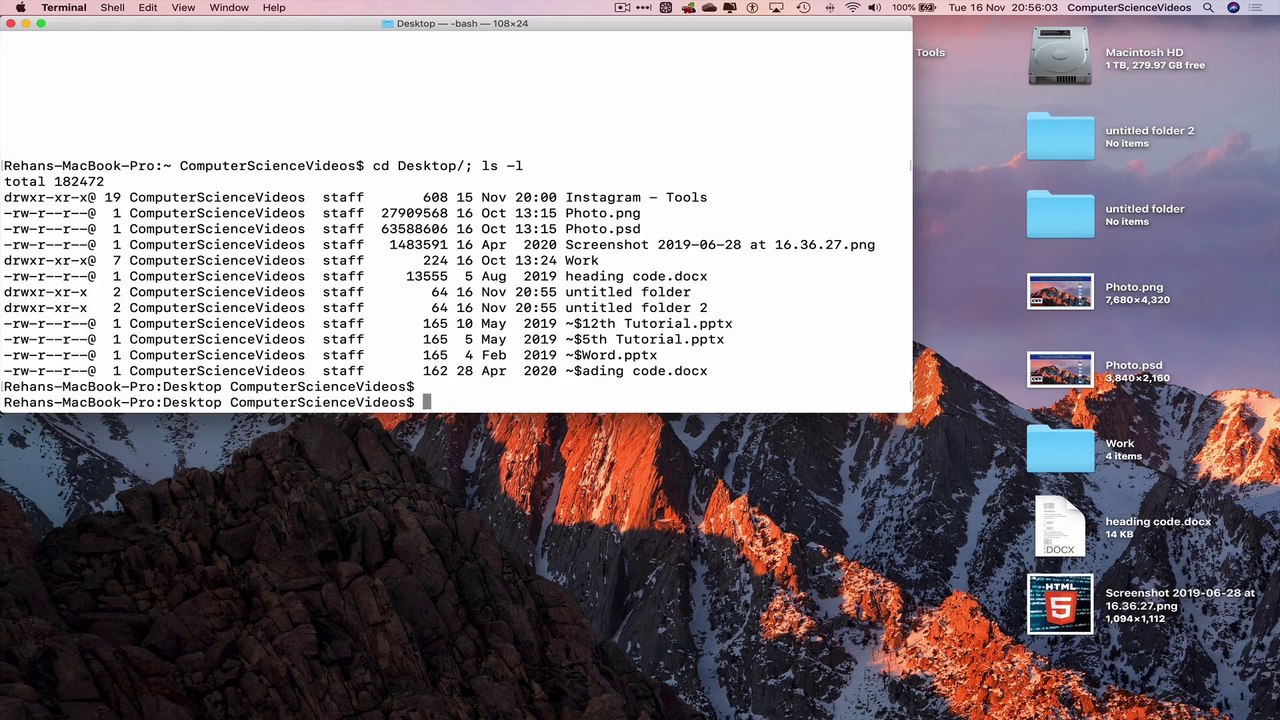Click the battery status indicator
The image size is (1280, 720).
tap(915, 7)
